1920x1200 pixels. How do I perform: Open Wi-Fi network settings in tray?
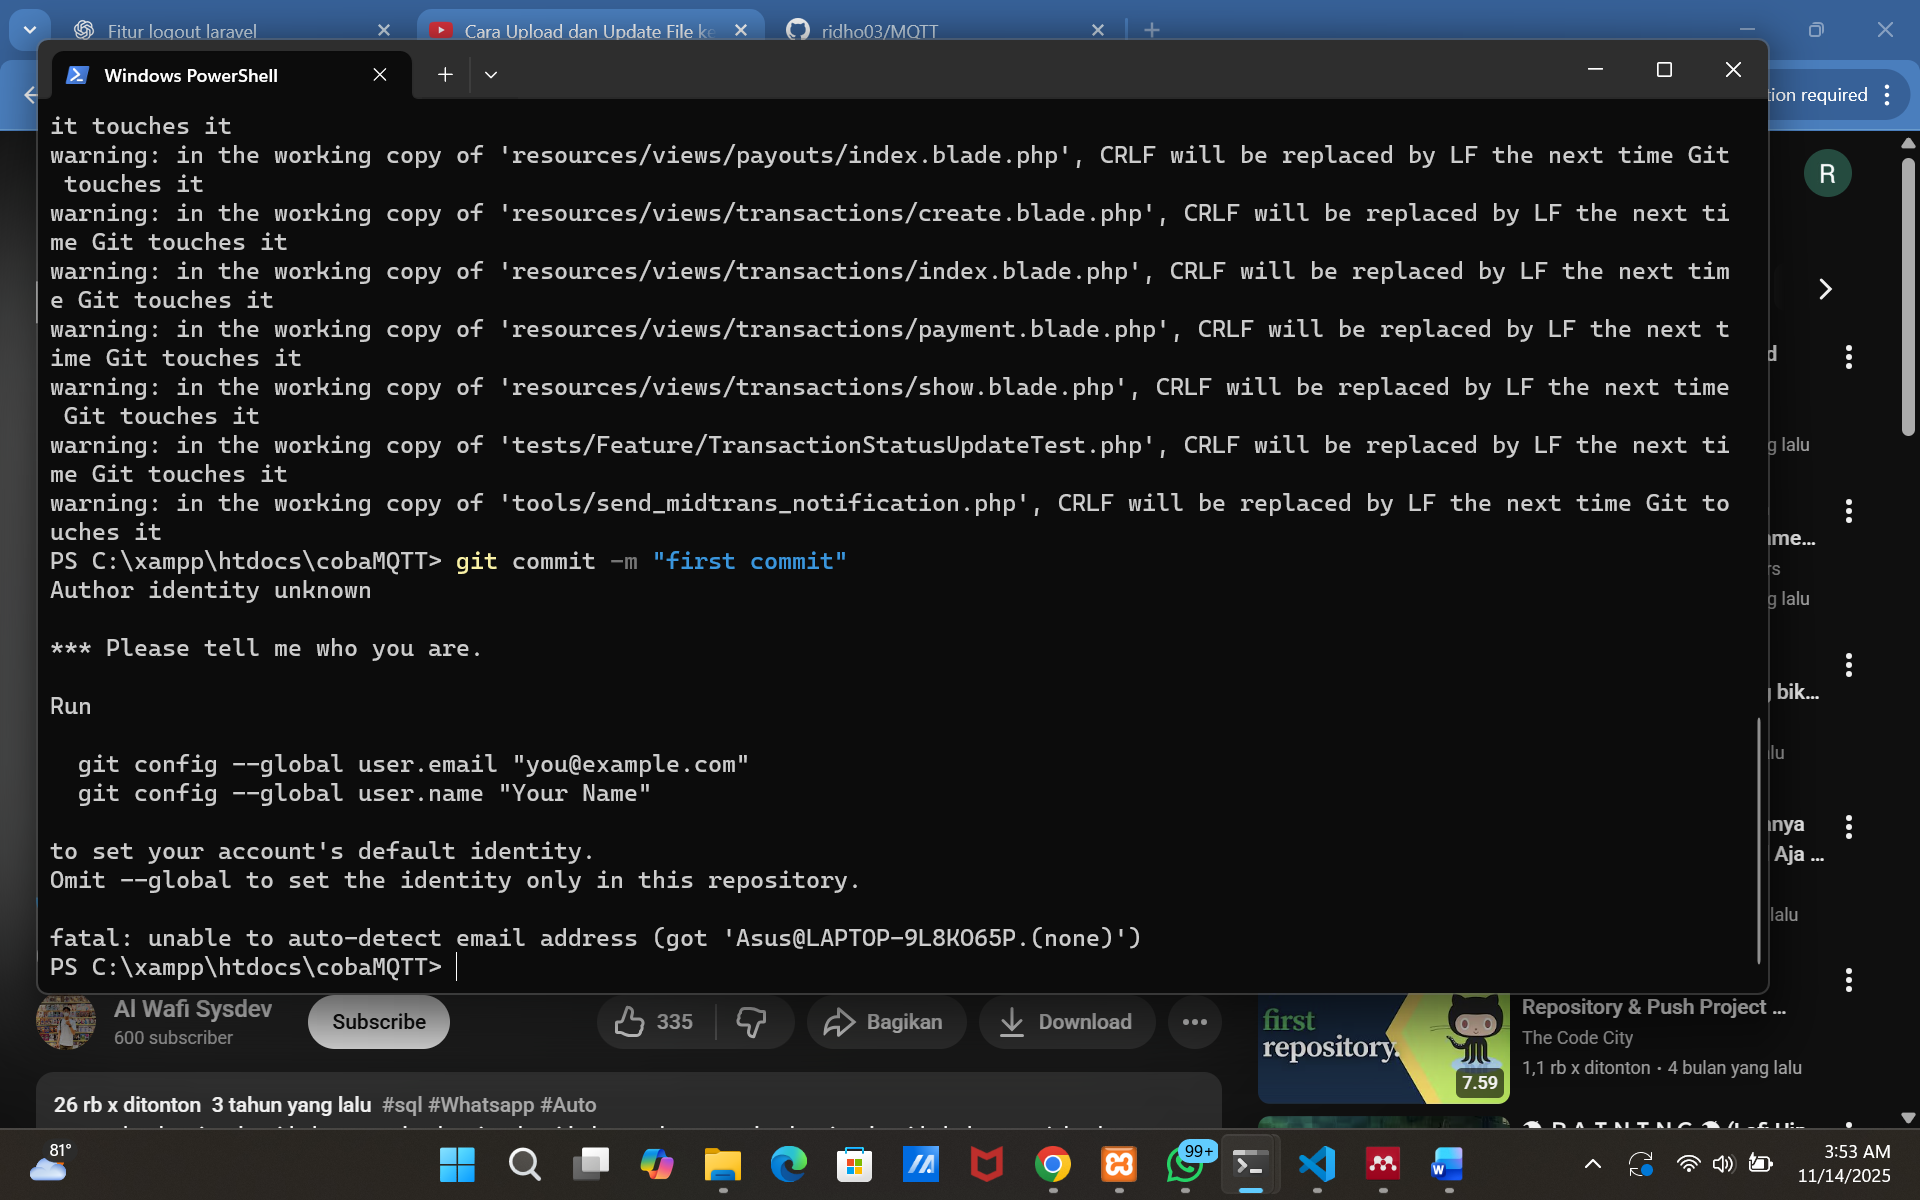(x=1688, y=1164)
